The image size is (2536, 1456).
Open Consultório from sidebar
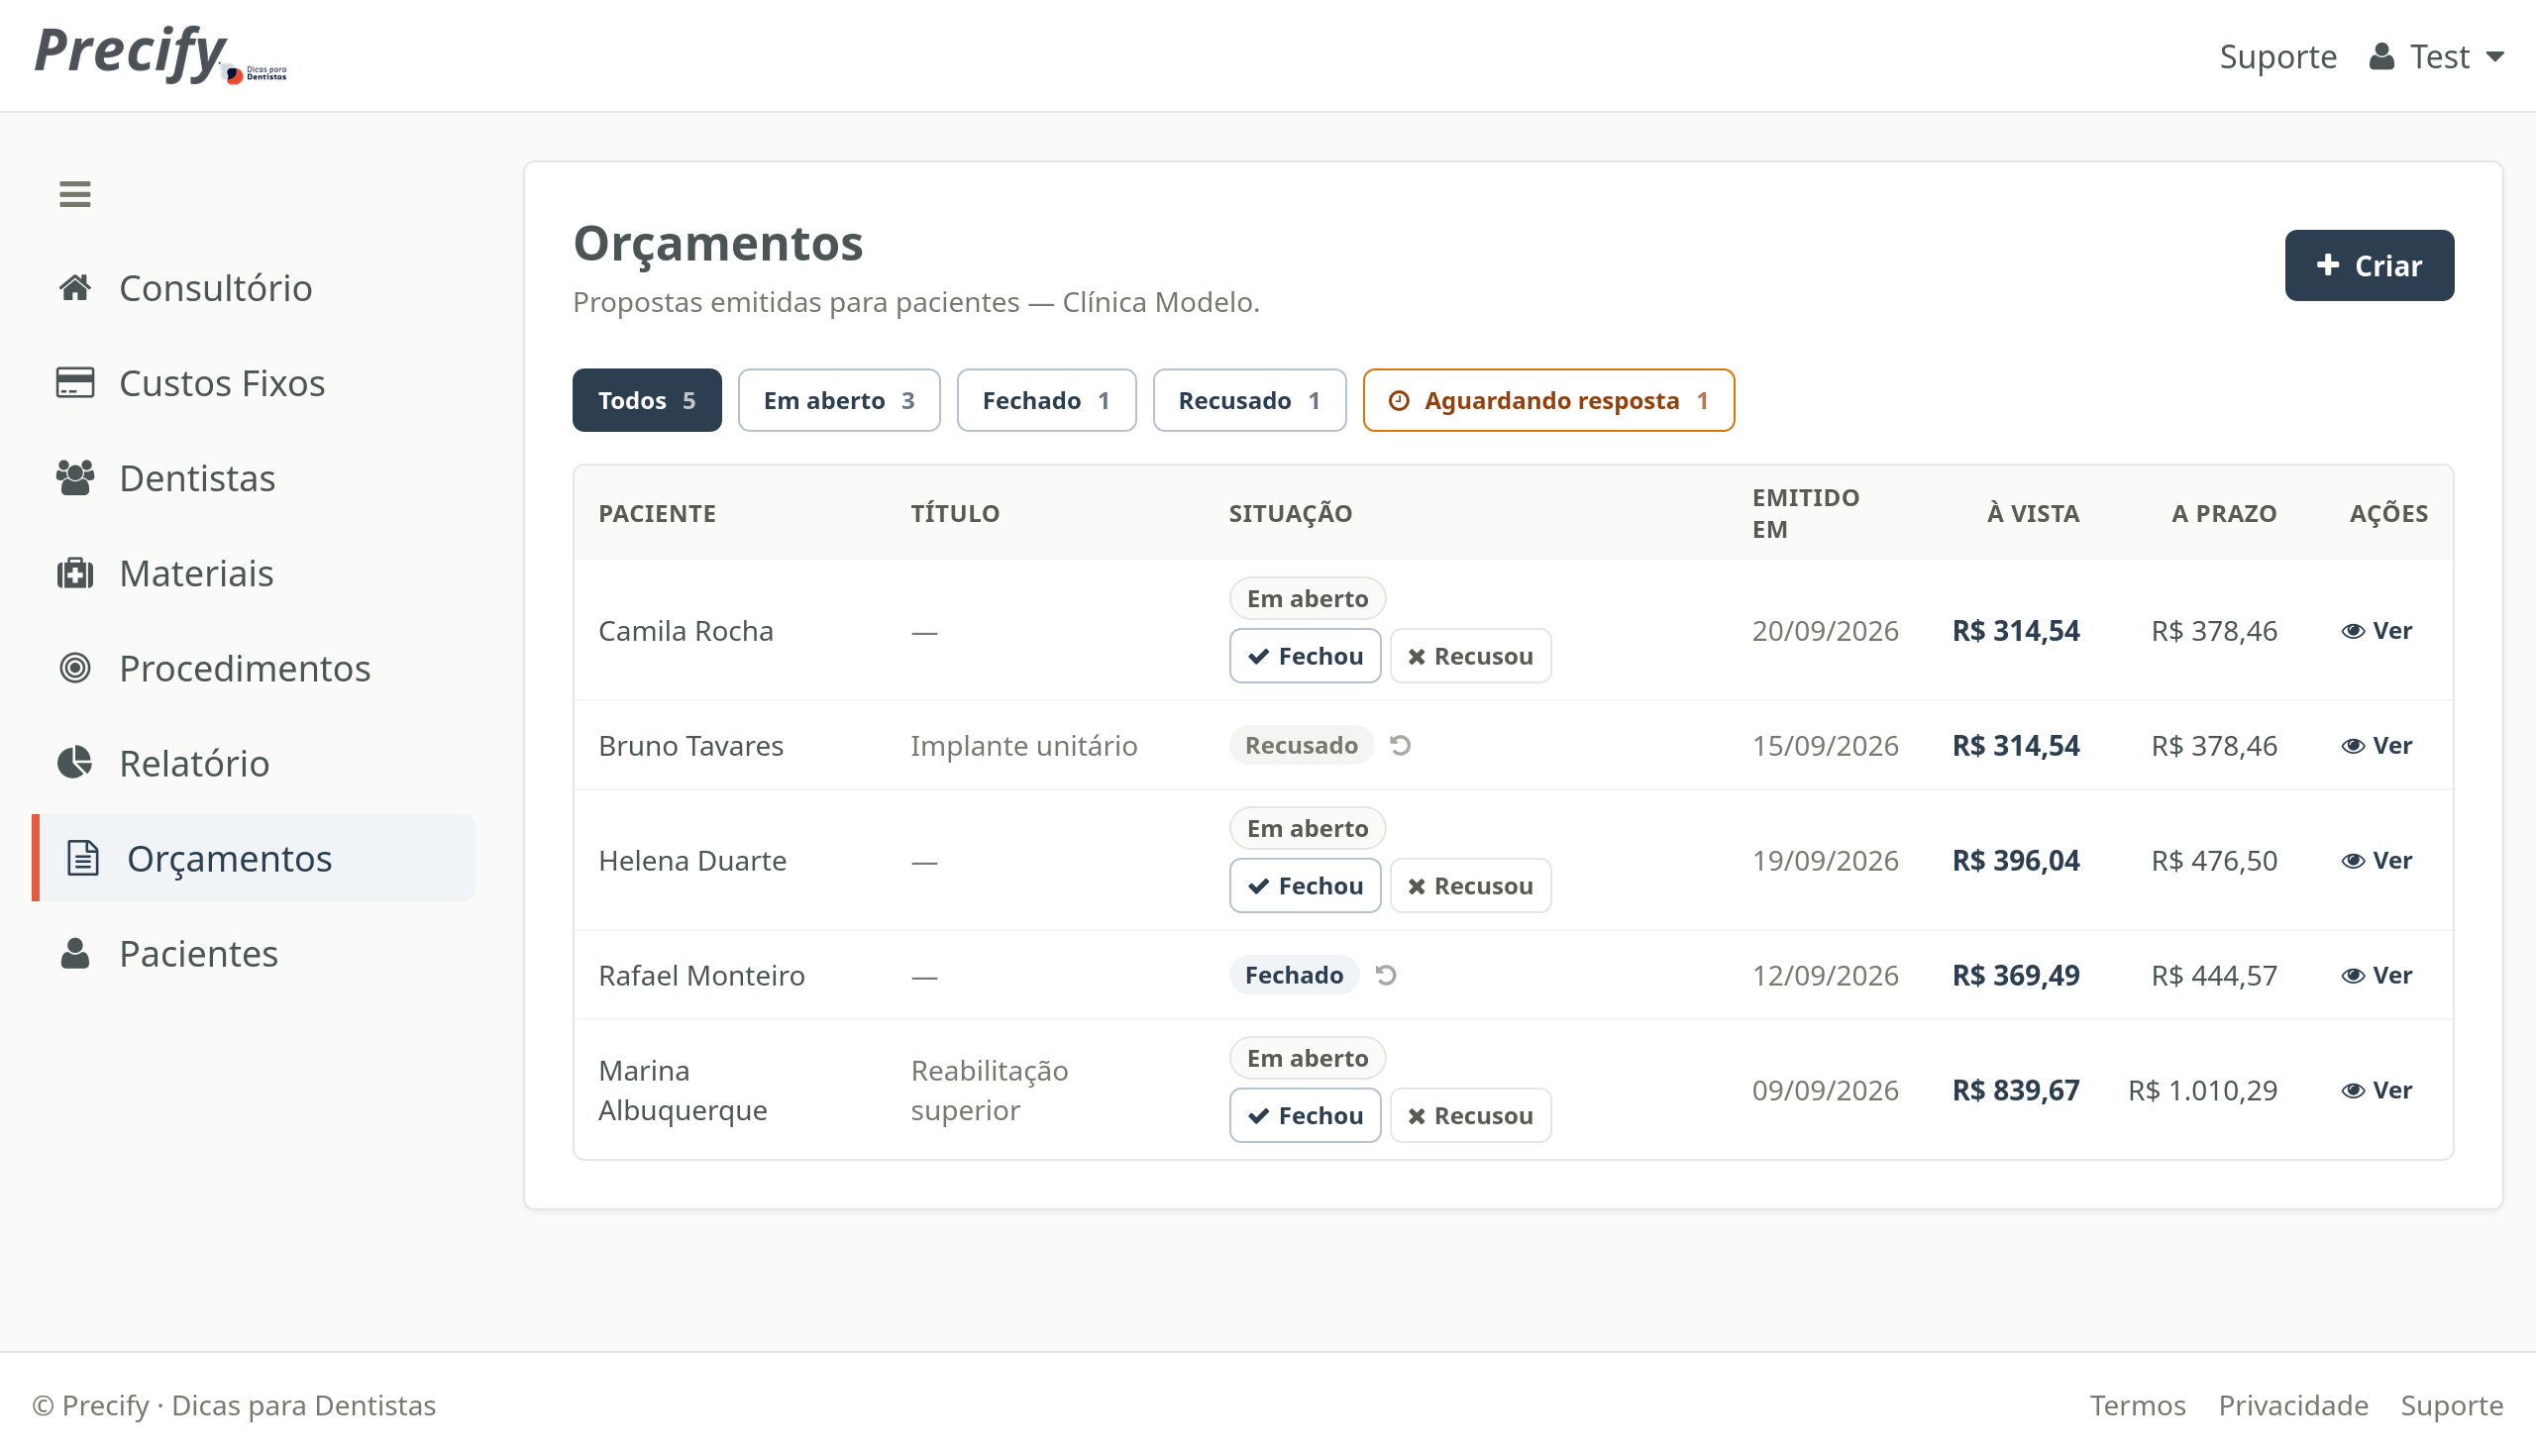(x=254, y=288)
